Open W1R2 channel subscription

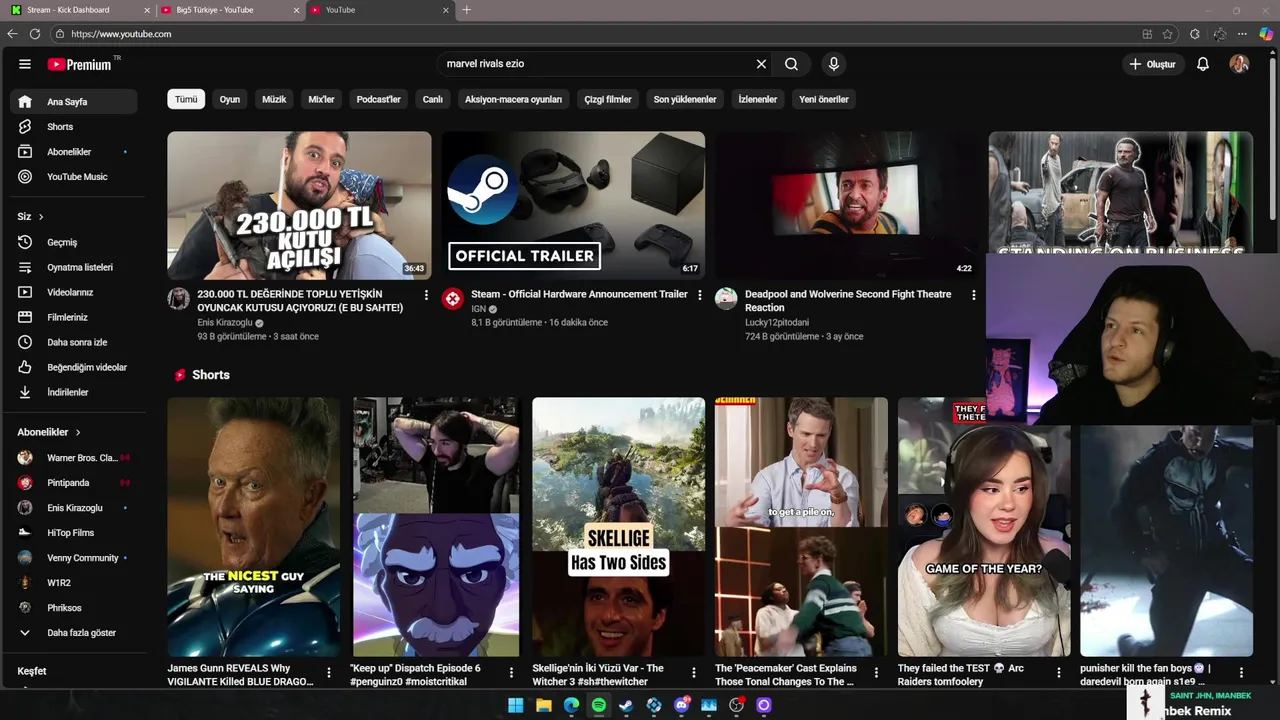tap(74, 583)
